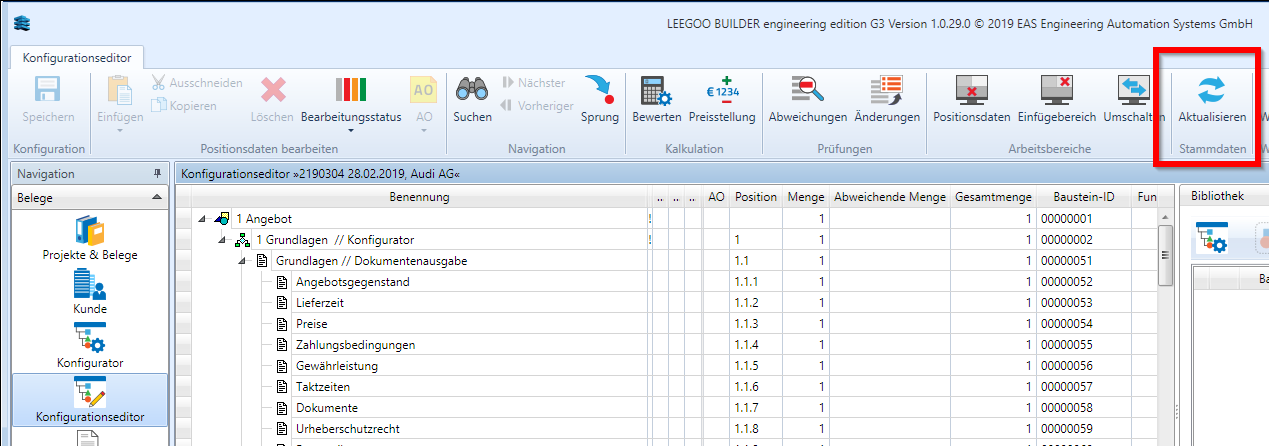Select the Konfigurationseditor ribbon tab

tap(78, 58)
